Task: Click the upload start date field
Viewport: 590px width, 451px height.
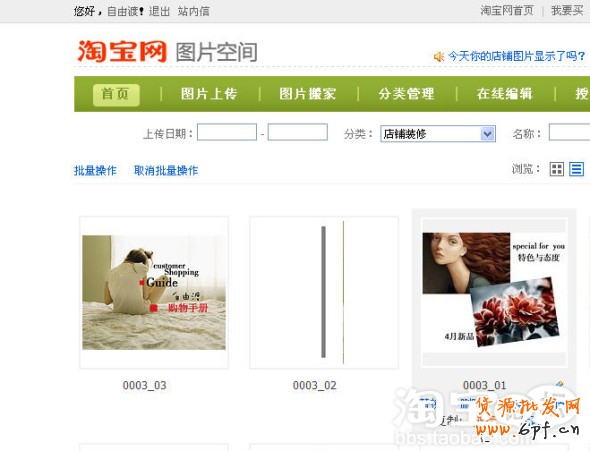Action: 227,132
